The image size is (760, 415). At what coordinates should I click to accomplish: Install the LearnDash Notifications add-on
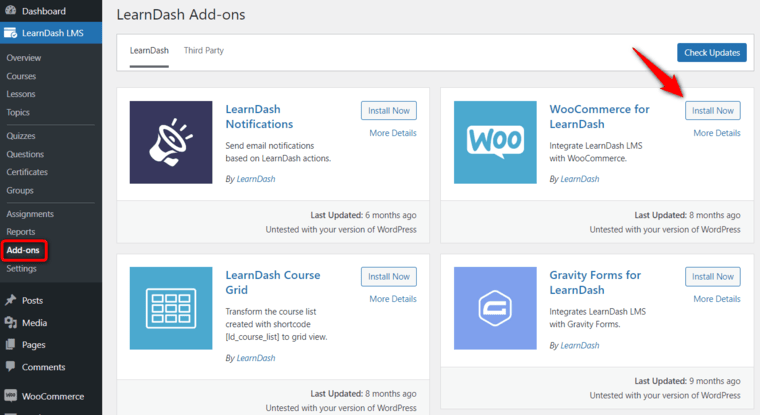point(389,111)
